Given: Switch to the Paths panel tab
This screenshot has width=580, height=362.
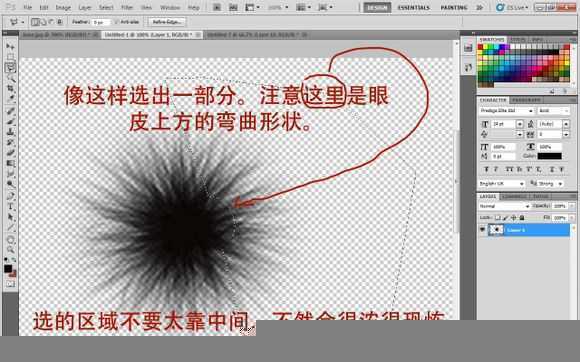Looking at the screenshot, I should point(540,196).
